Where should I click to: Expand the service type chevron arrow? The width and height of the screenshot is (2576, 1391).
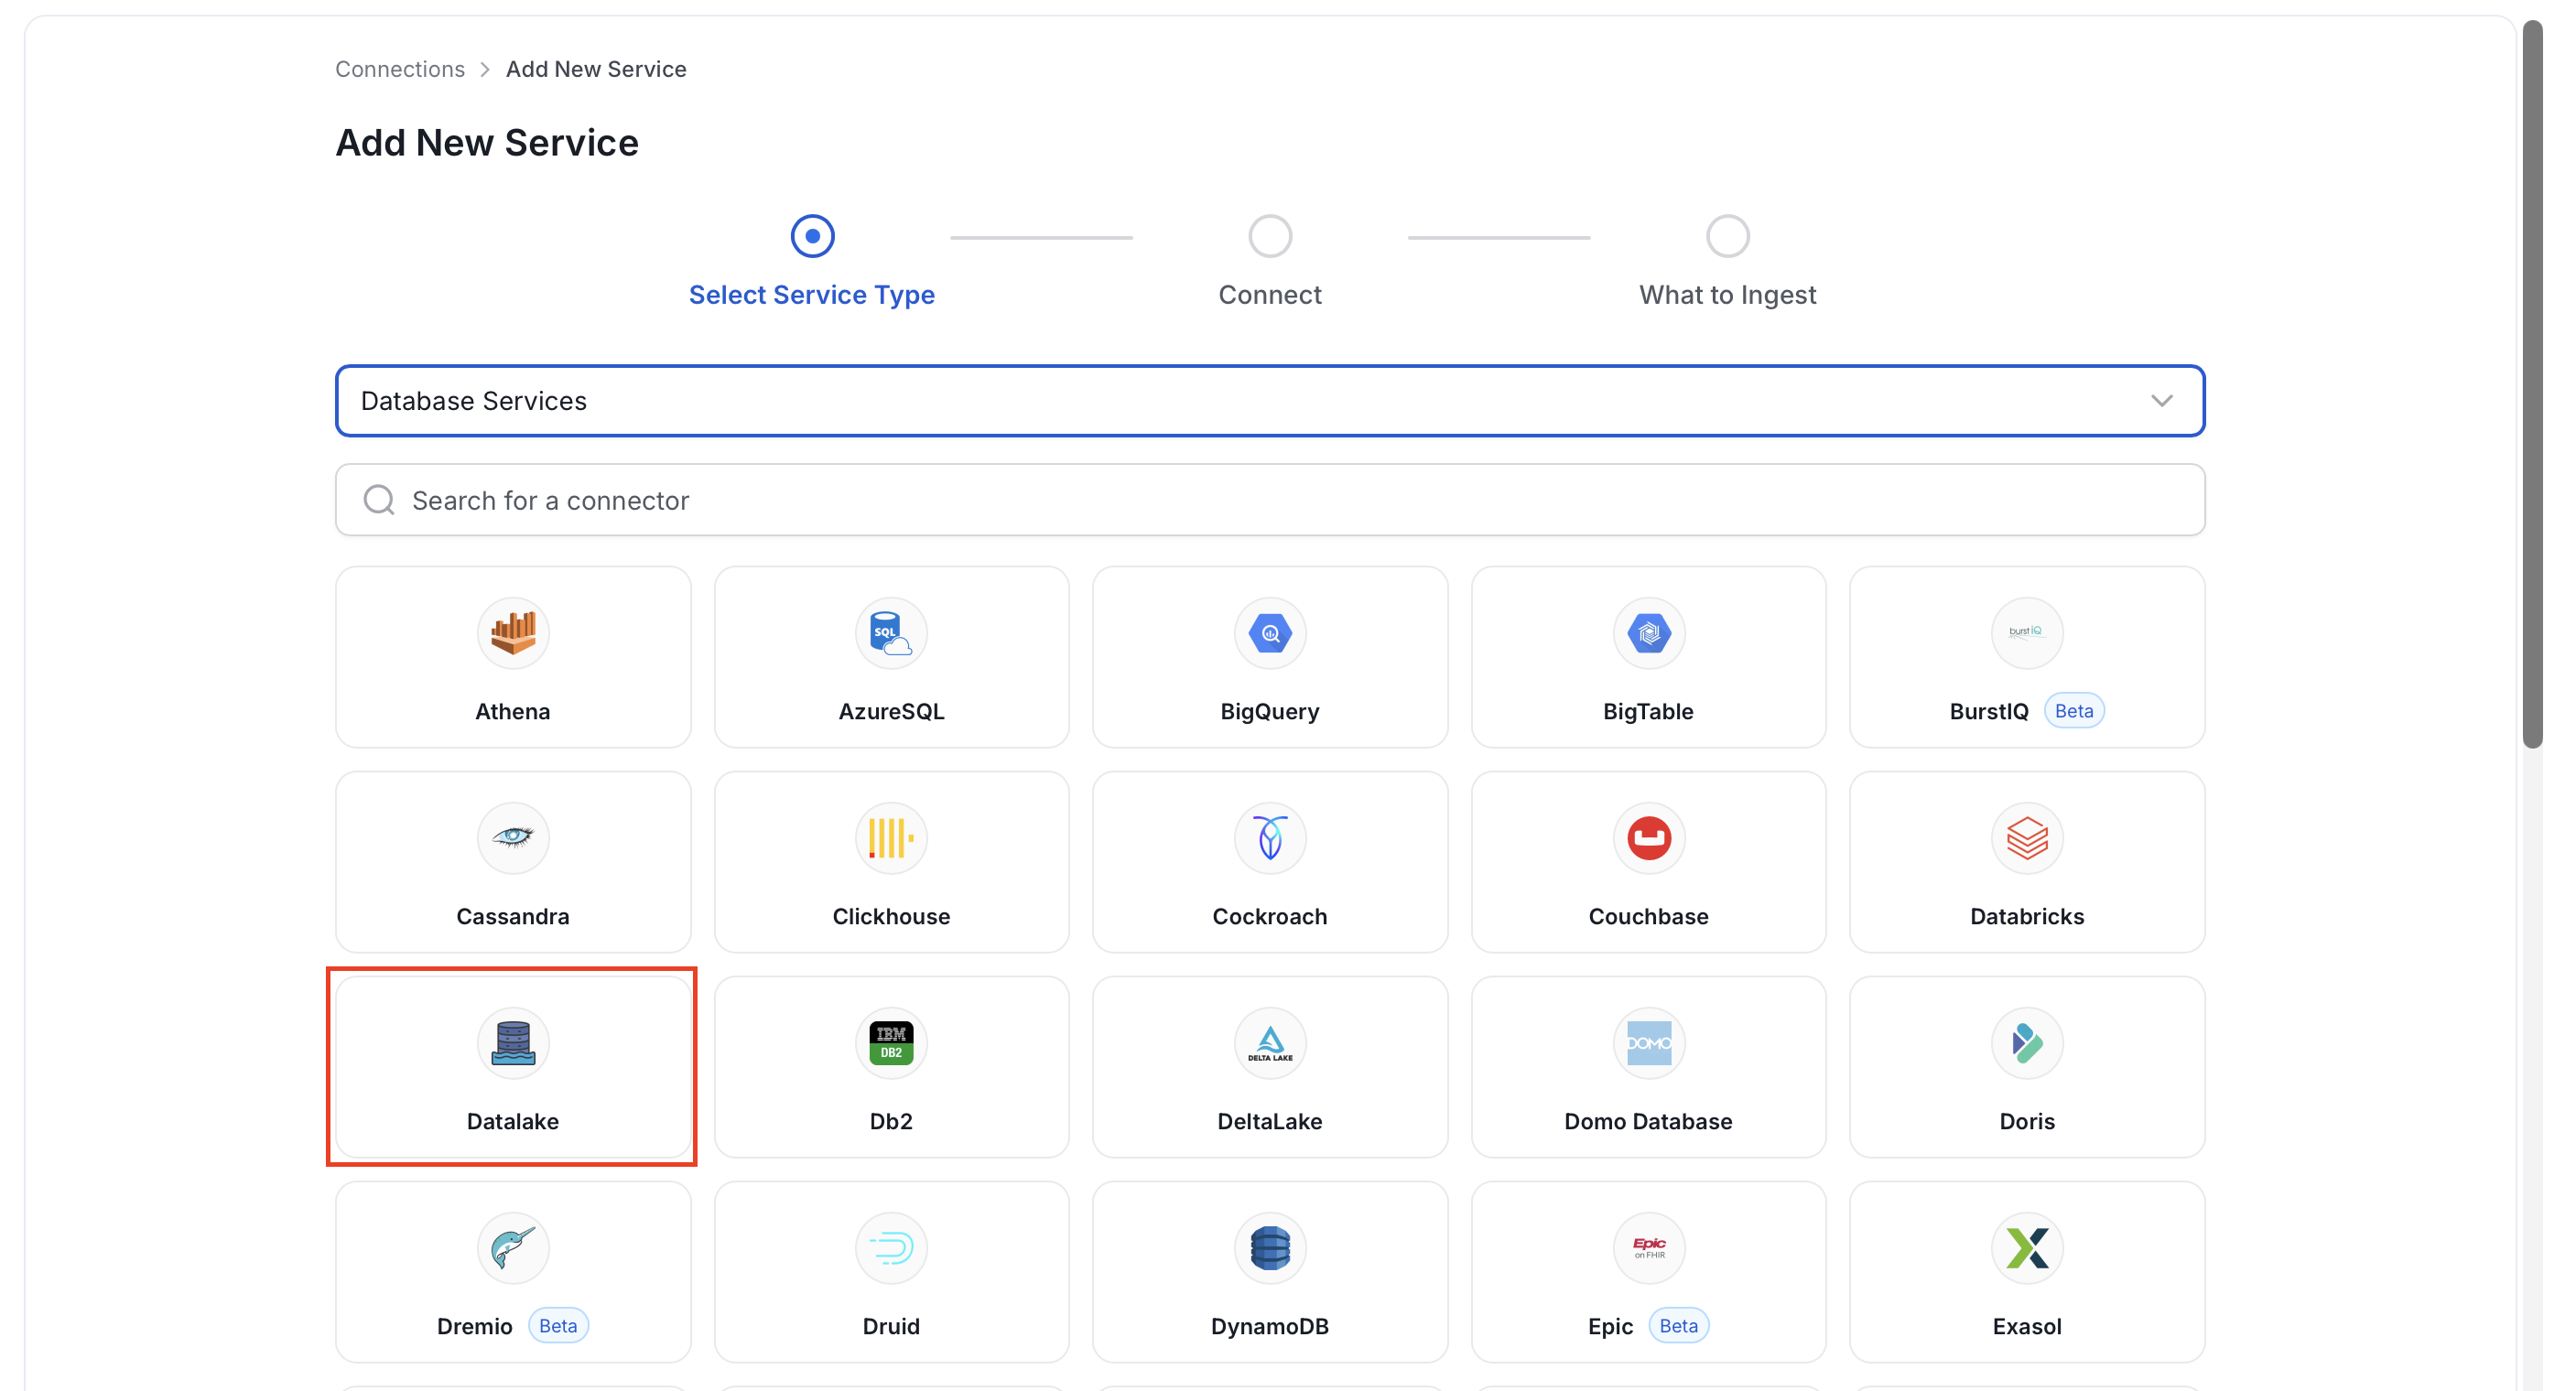(2162, 401)
